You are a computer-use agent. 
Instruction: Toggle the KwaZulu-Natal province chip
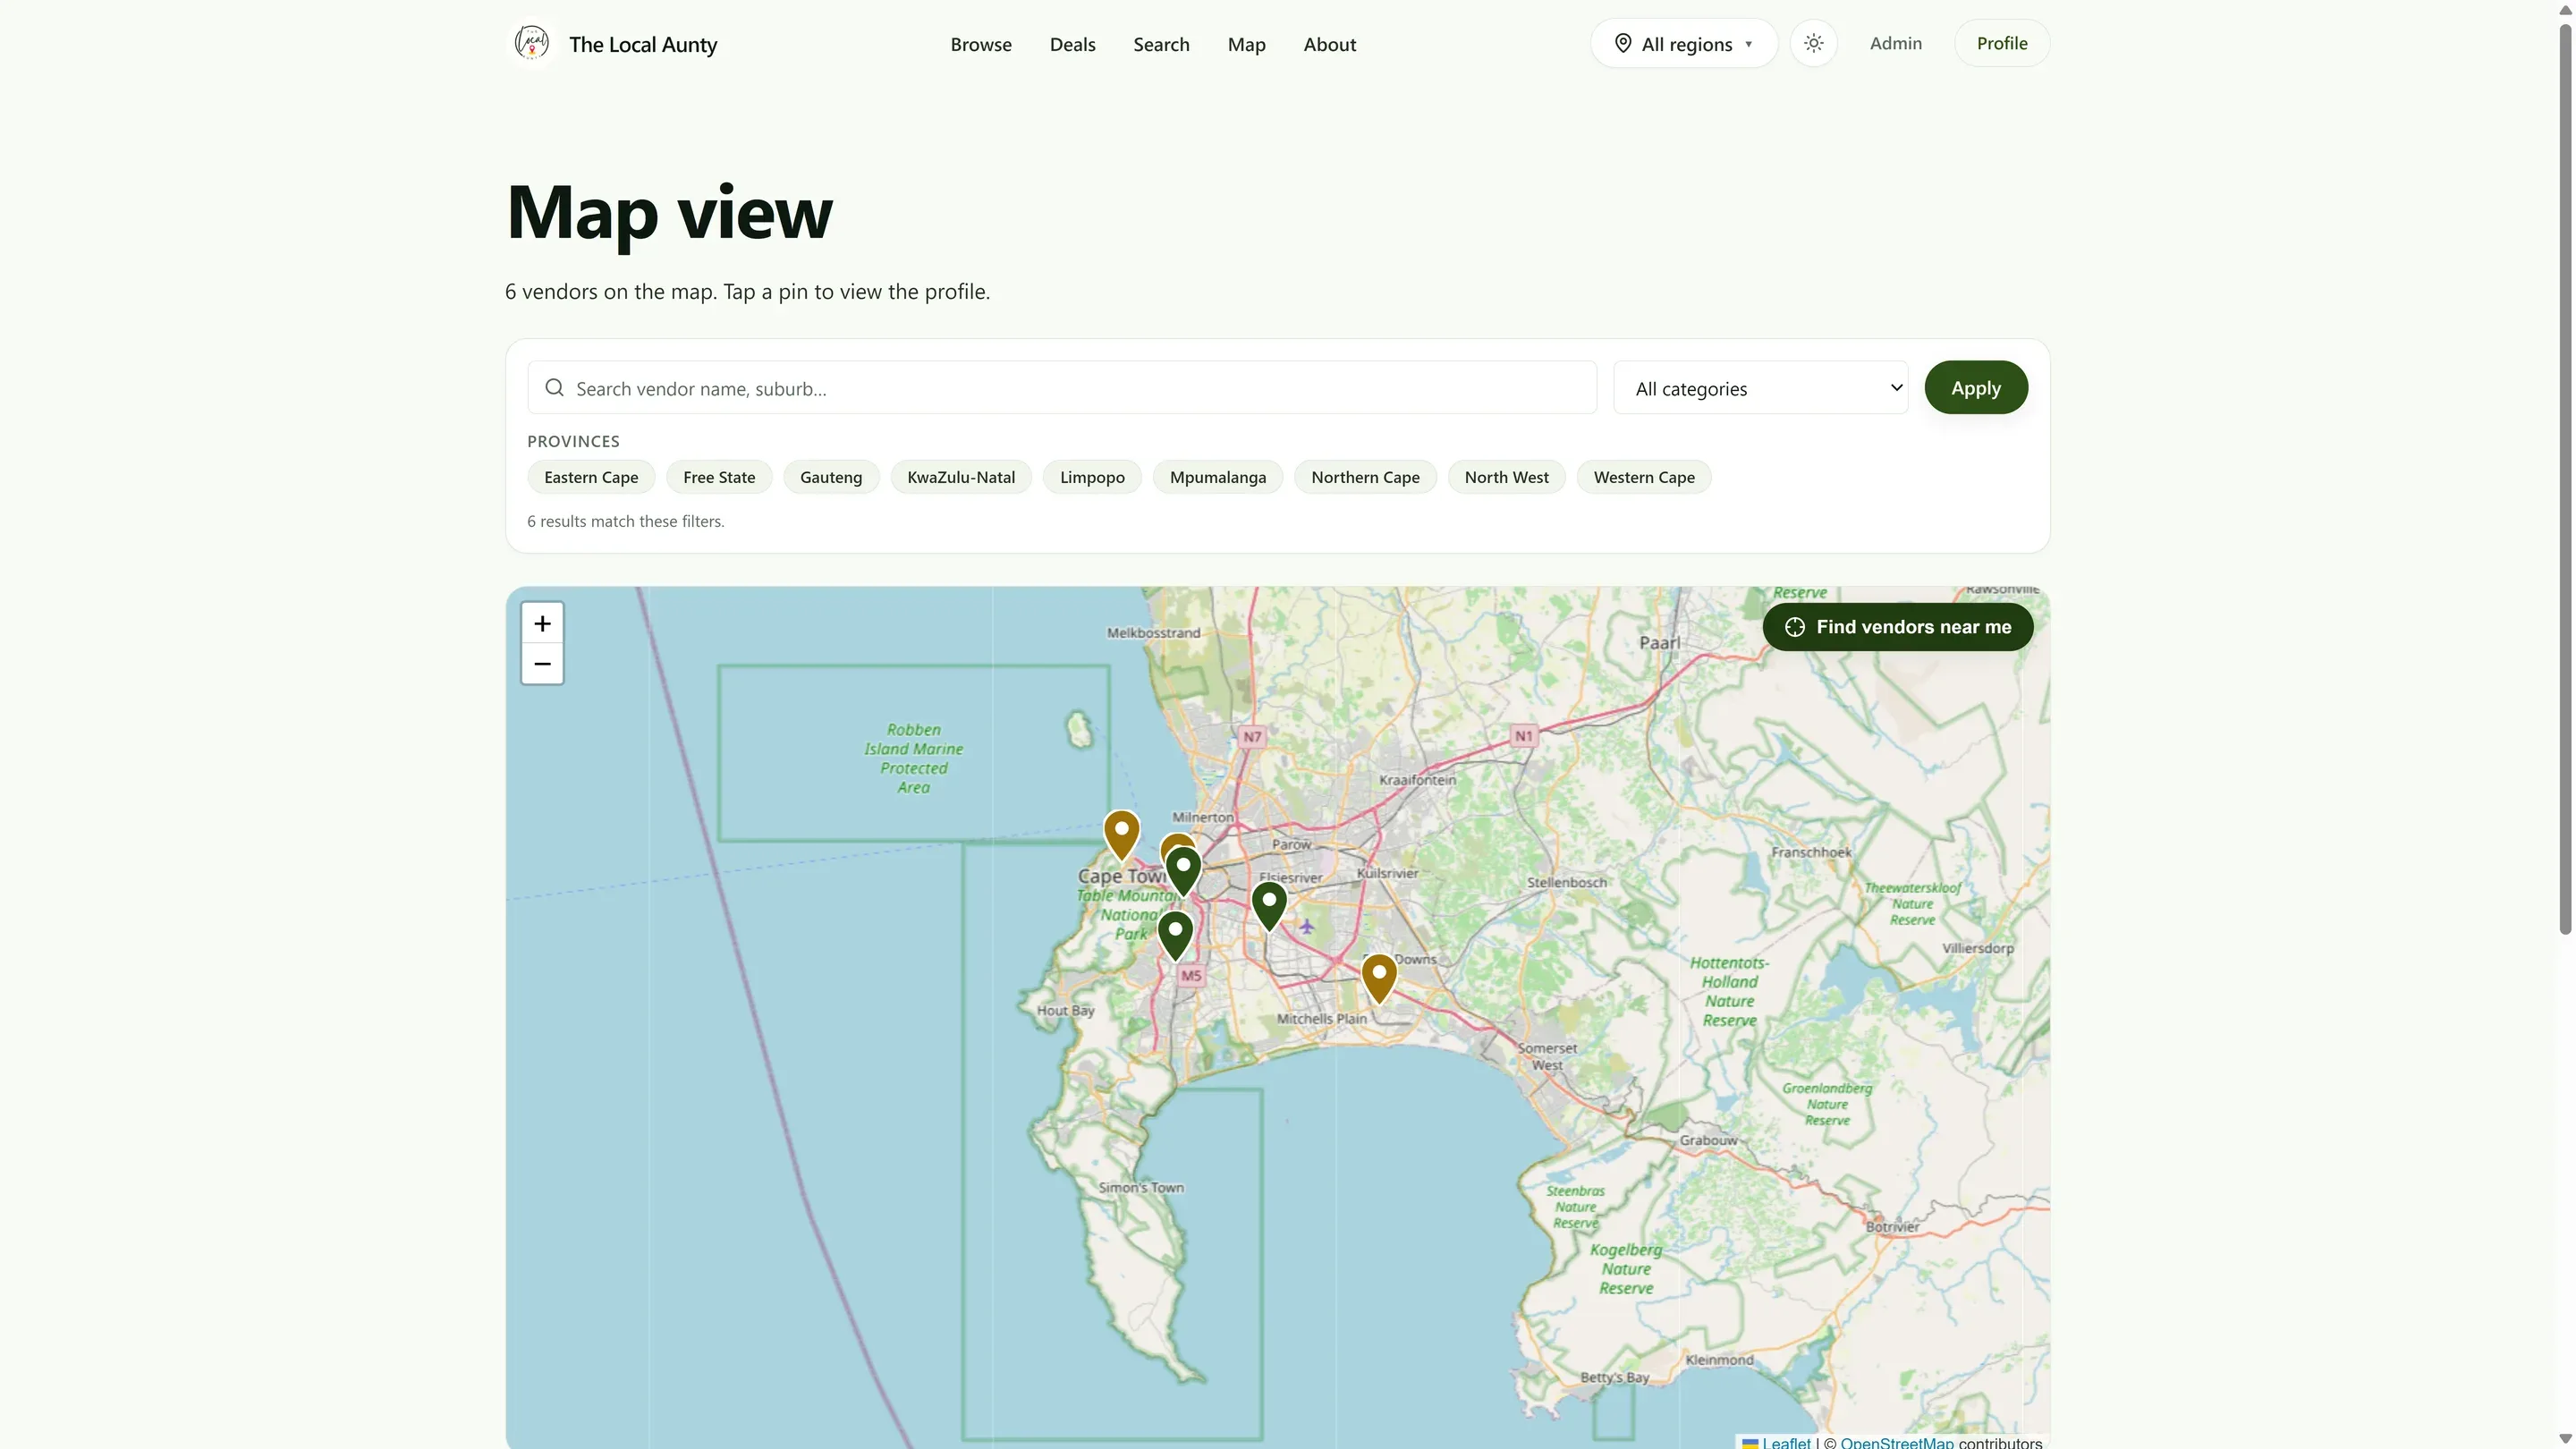click(960, 477)
